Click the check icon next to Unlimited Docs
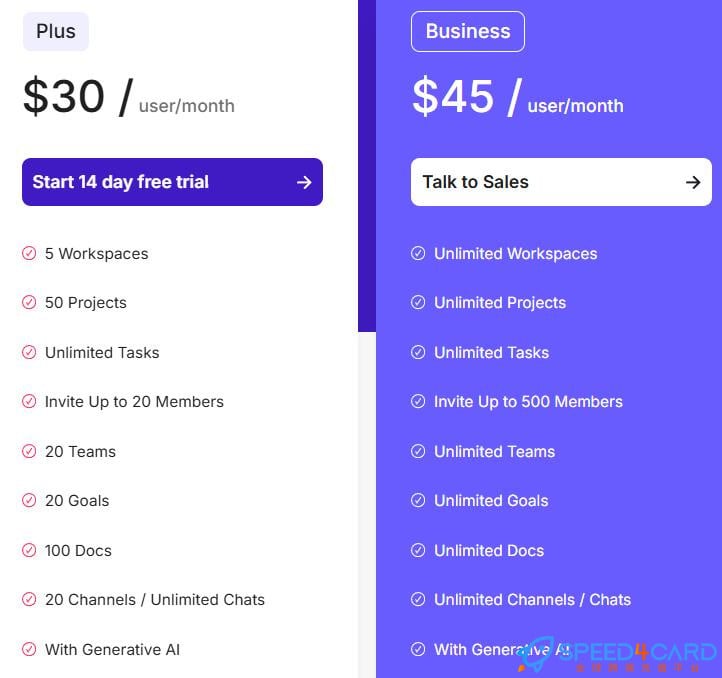 click(418, 551)
